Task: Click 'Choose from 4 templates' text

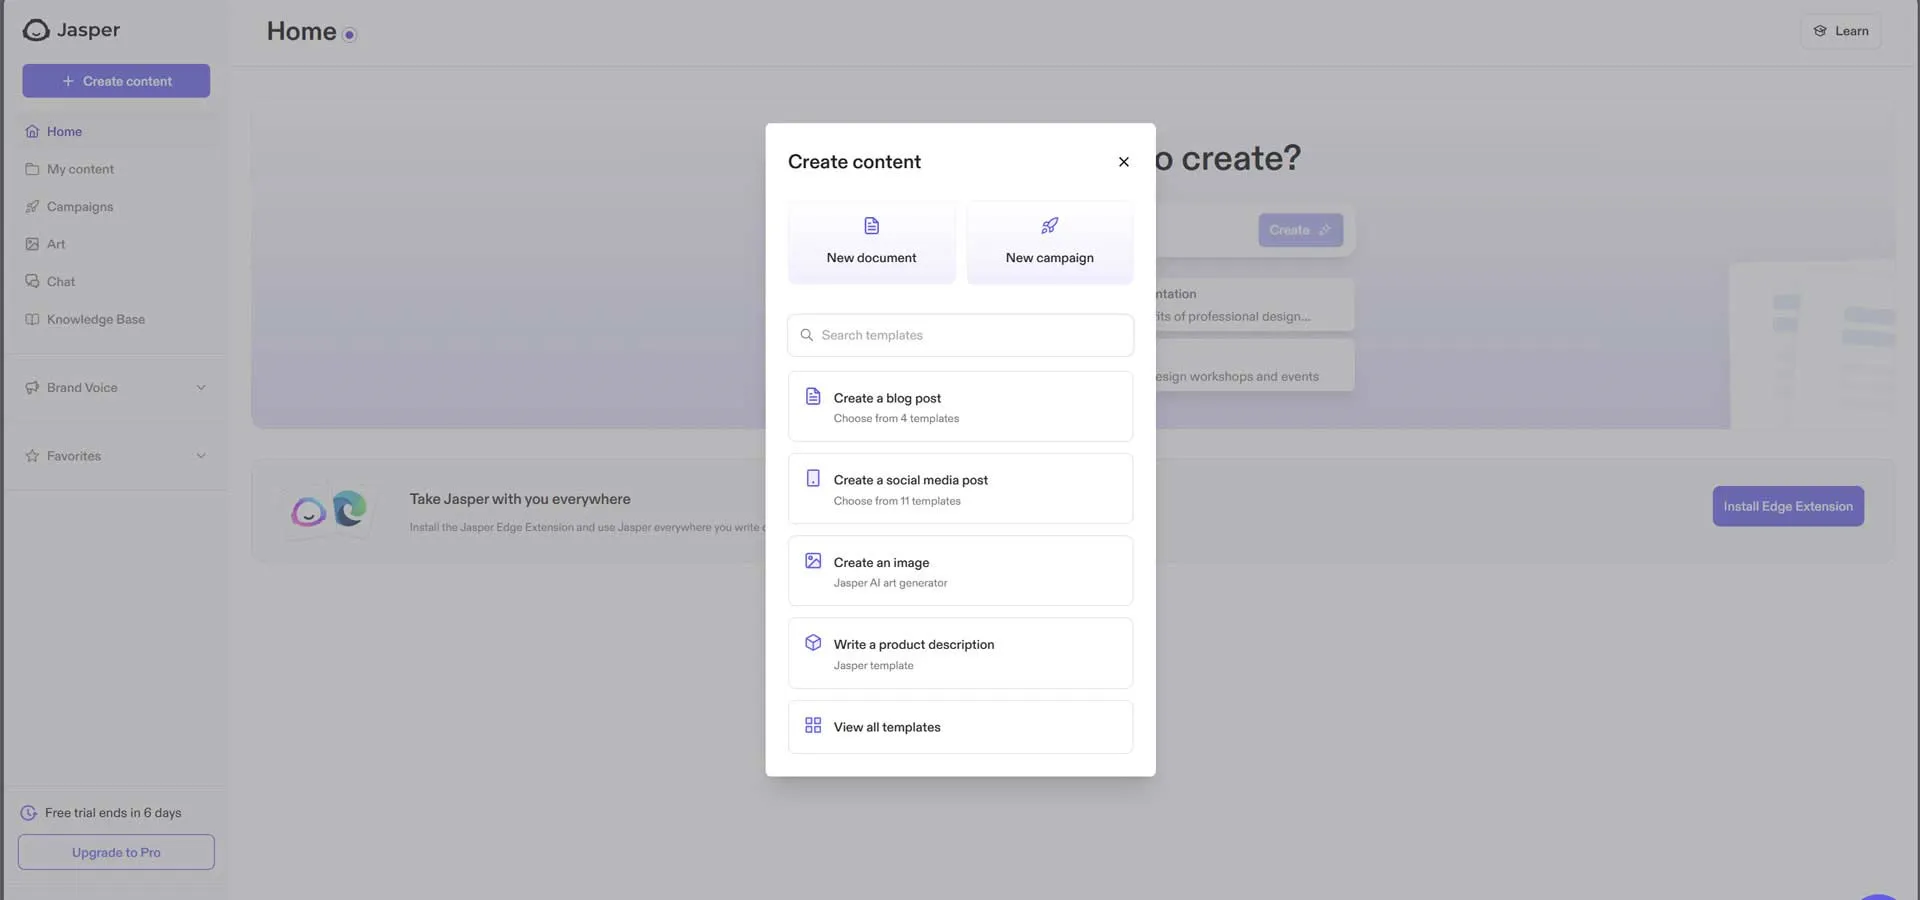Action: [x=896, y=419]
